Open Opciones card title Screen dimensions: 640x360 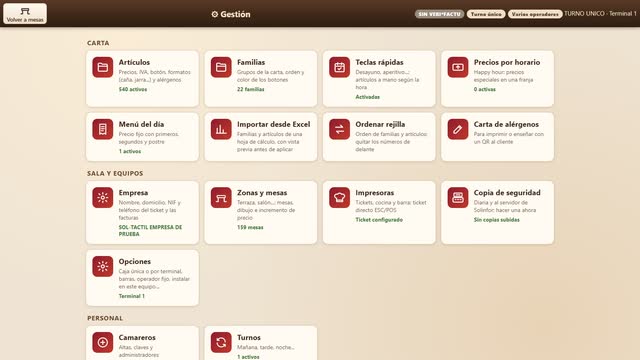coord(135,261)
